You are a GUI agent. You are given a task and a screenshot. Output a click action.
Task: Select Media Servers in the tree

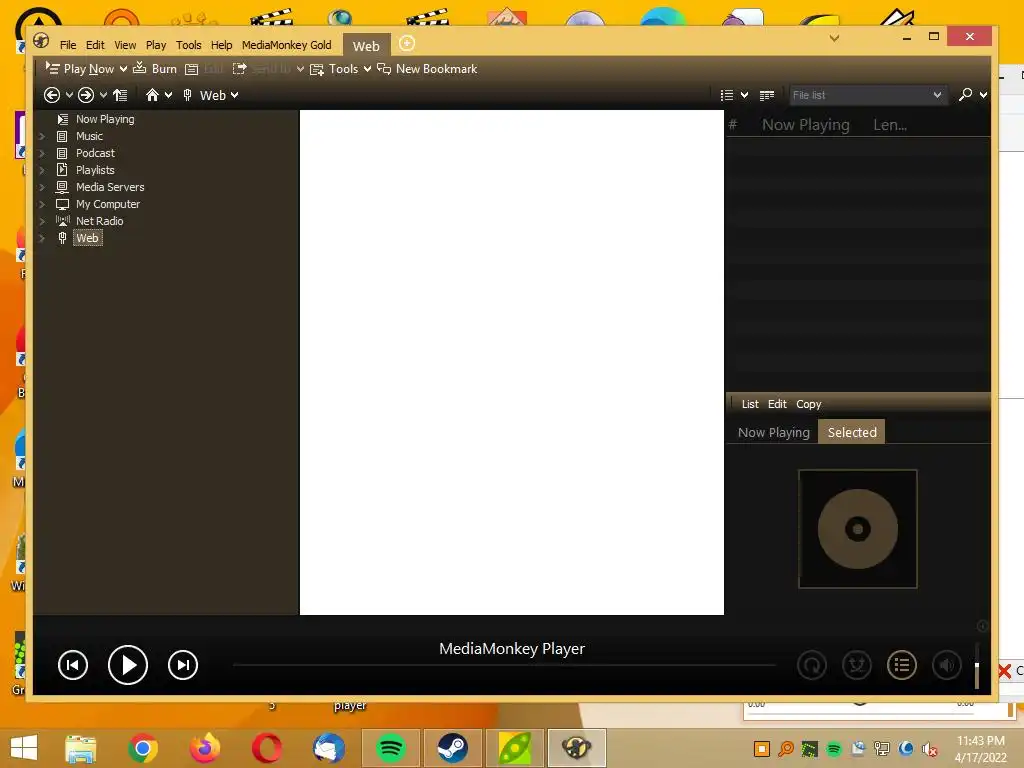[x=110, y=187]
